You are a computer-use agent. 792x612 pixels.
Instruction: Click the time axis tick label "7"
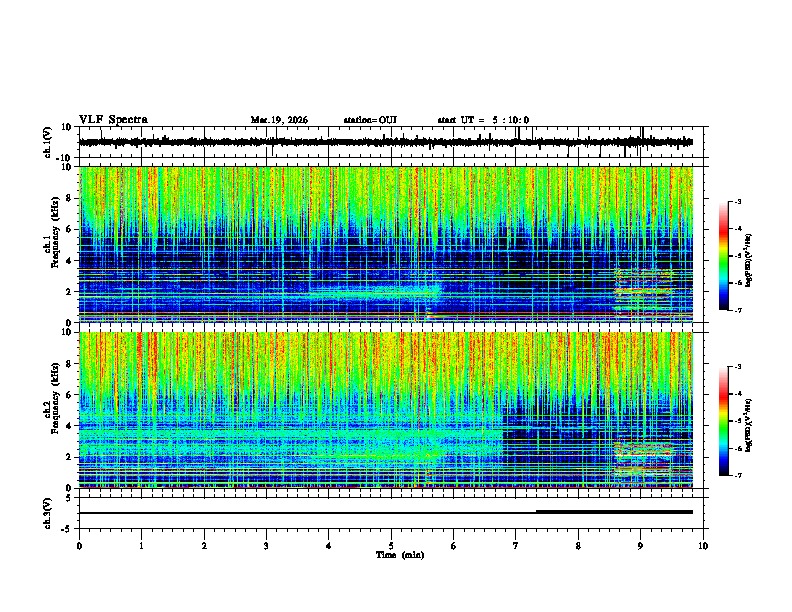(x=516, y=545)
